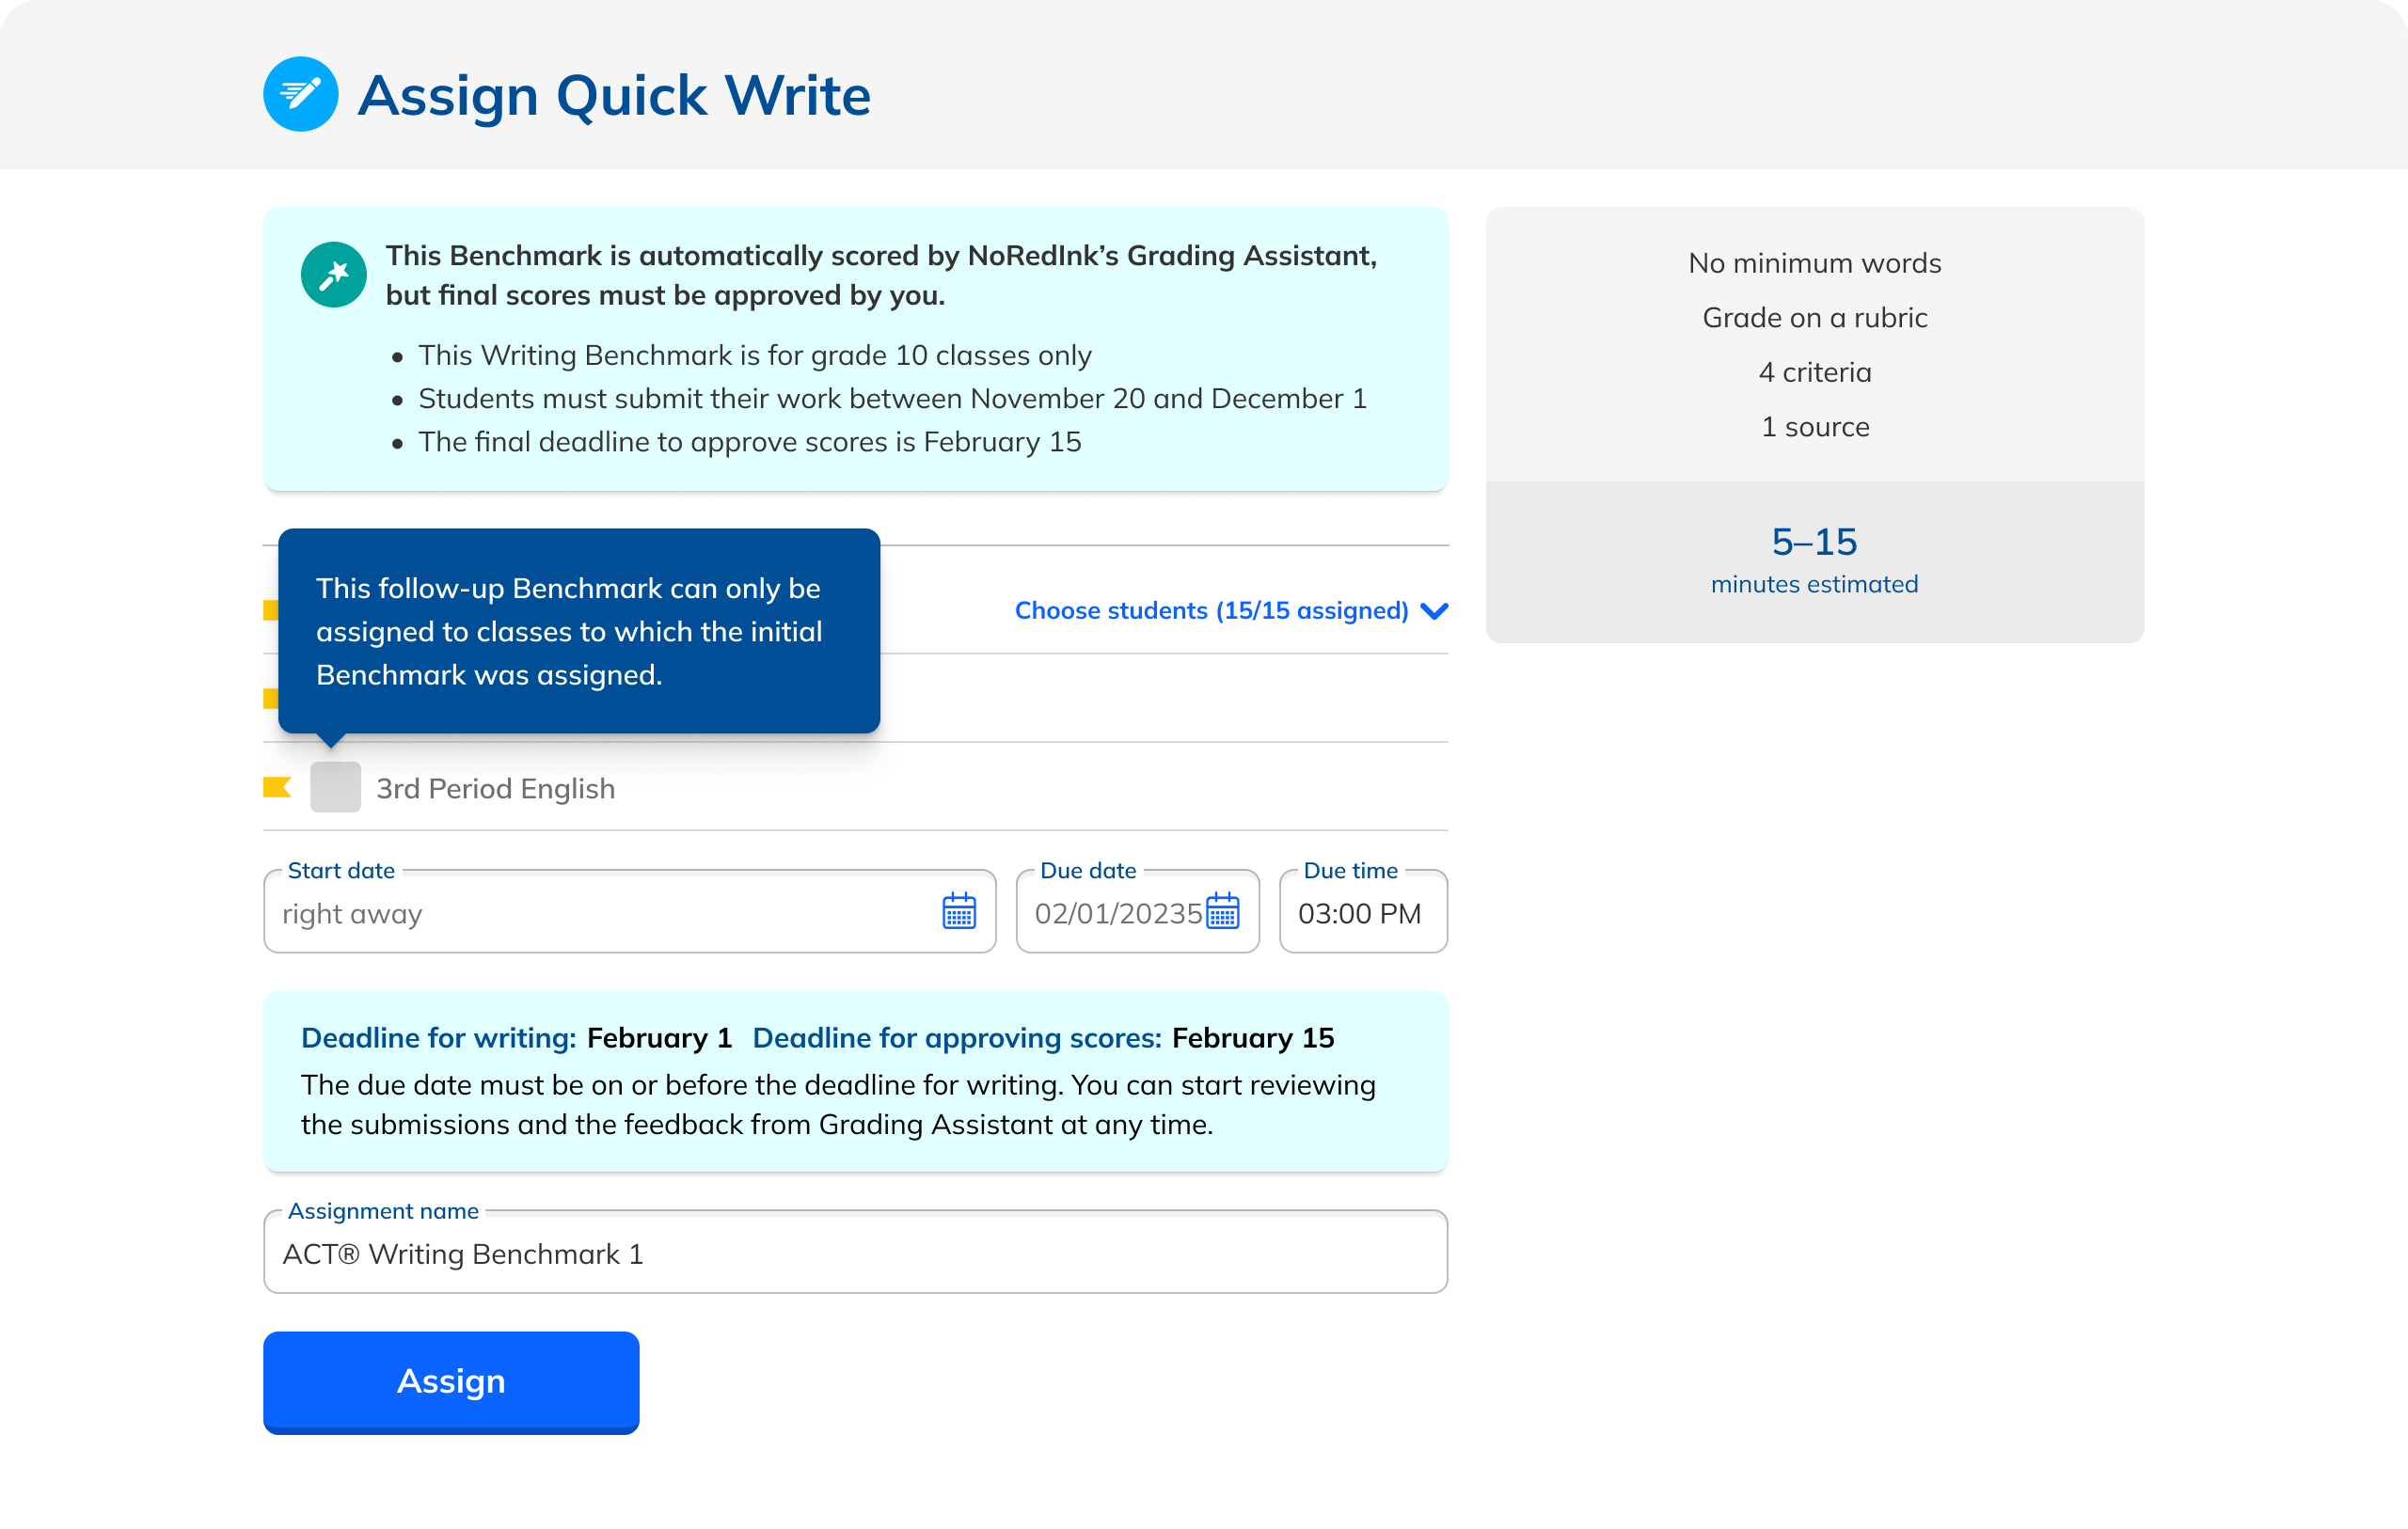
Task: Check the 3rd Period English checkbox
Action: coord(335,787)
